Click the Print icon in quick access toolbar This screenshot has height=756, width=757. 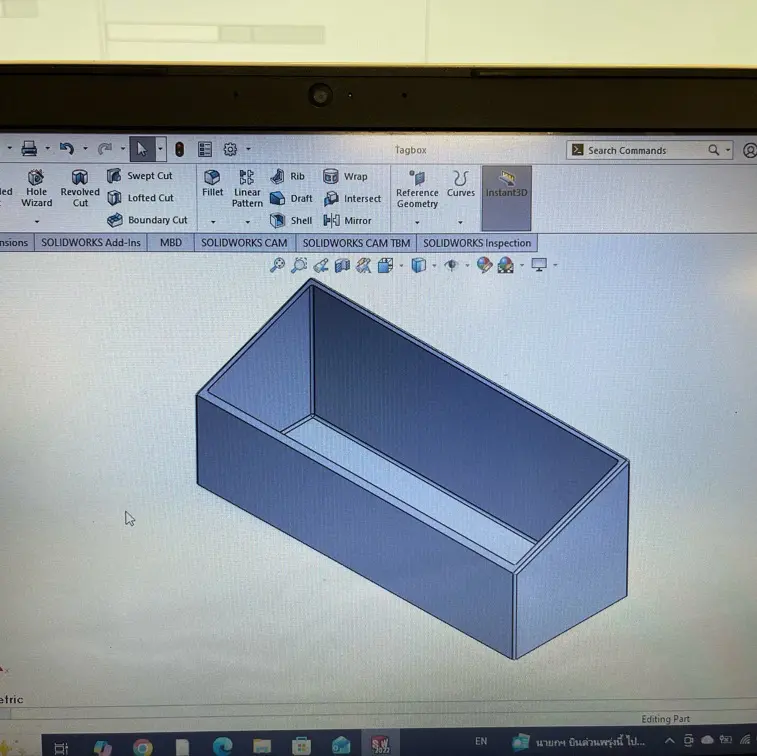(x=29, y=149)
